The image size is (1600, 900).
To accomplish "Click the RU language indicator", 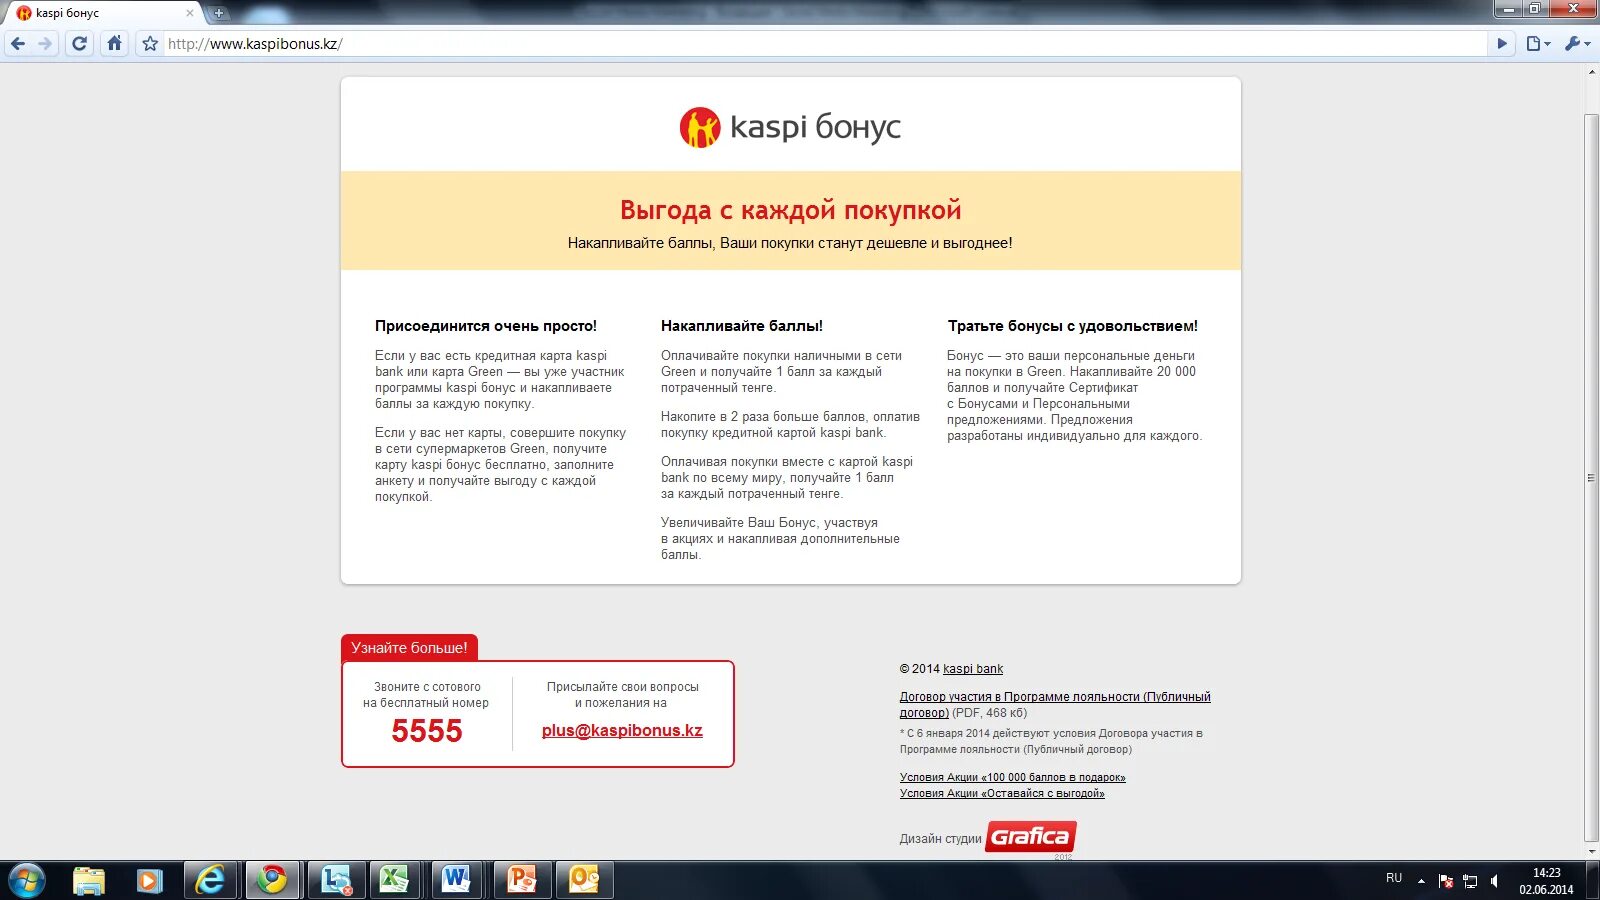I will point(1394,878).
